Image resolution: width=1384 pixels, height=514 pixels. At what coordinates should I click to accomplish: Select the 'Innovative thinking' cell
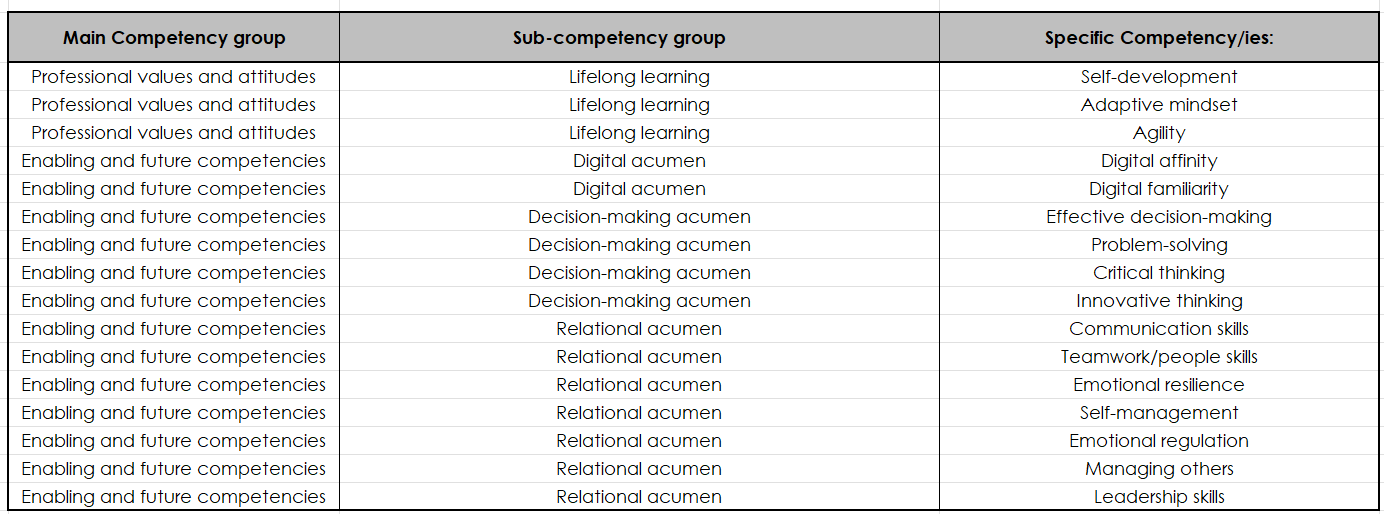[x=1158, y=301]
